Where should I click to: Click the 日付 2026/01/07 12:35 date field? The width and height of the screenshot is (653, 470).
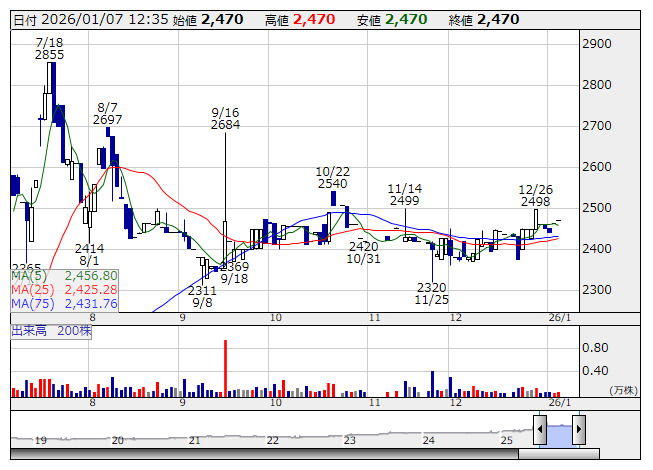tap(91, 20)
